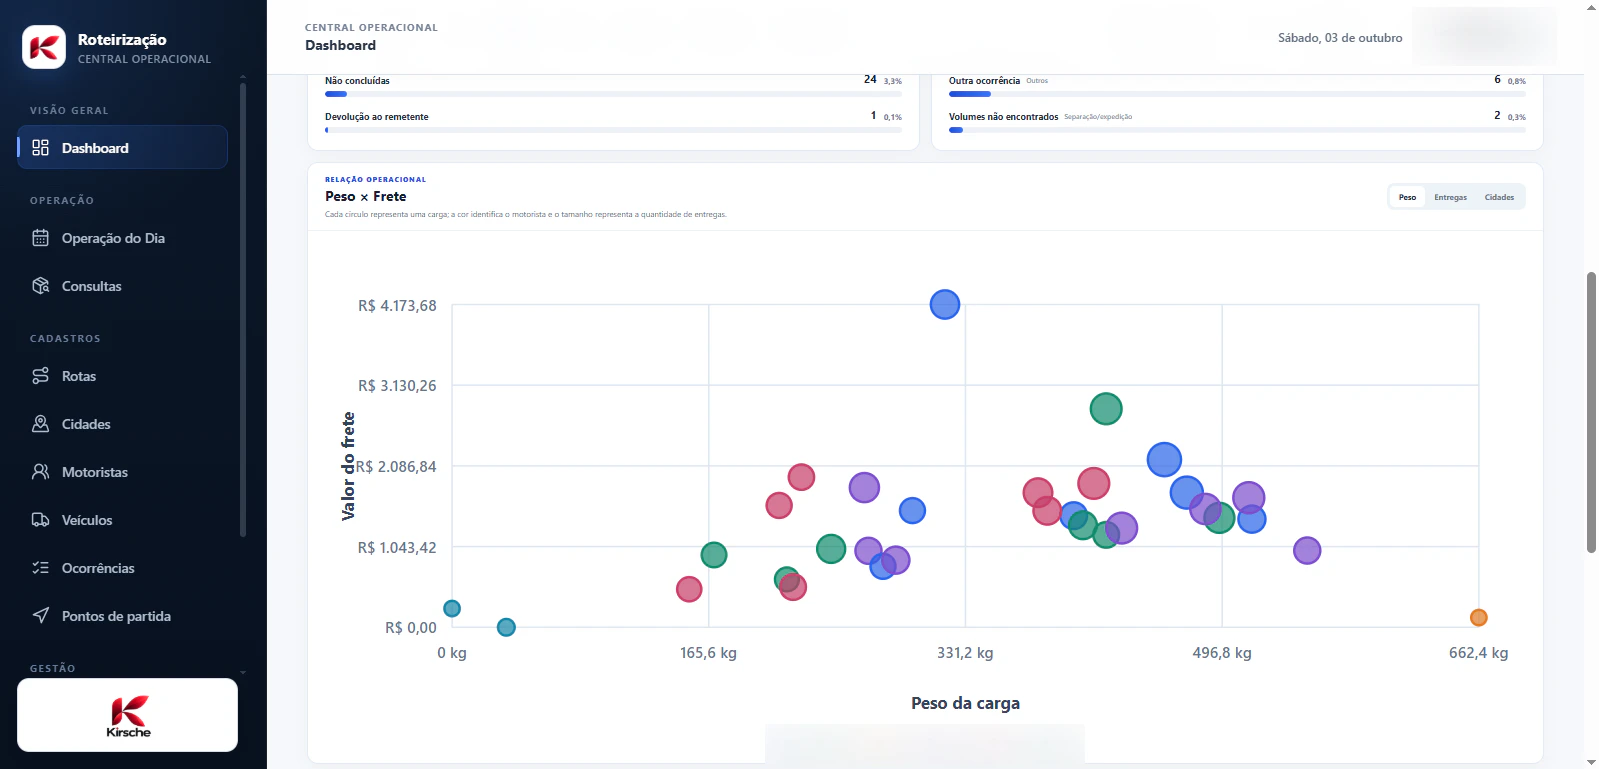Click the "GESTÃO" sidebar section heading
This screenshot has width=1599, height=769.
pos(53,668)
